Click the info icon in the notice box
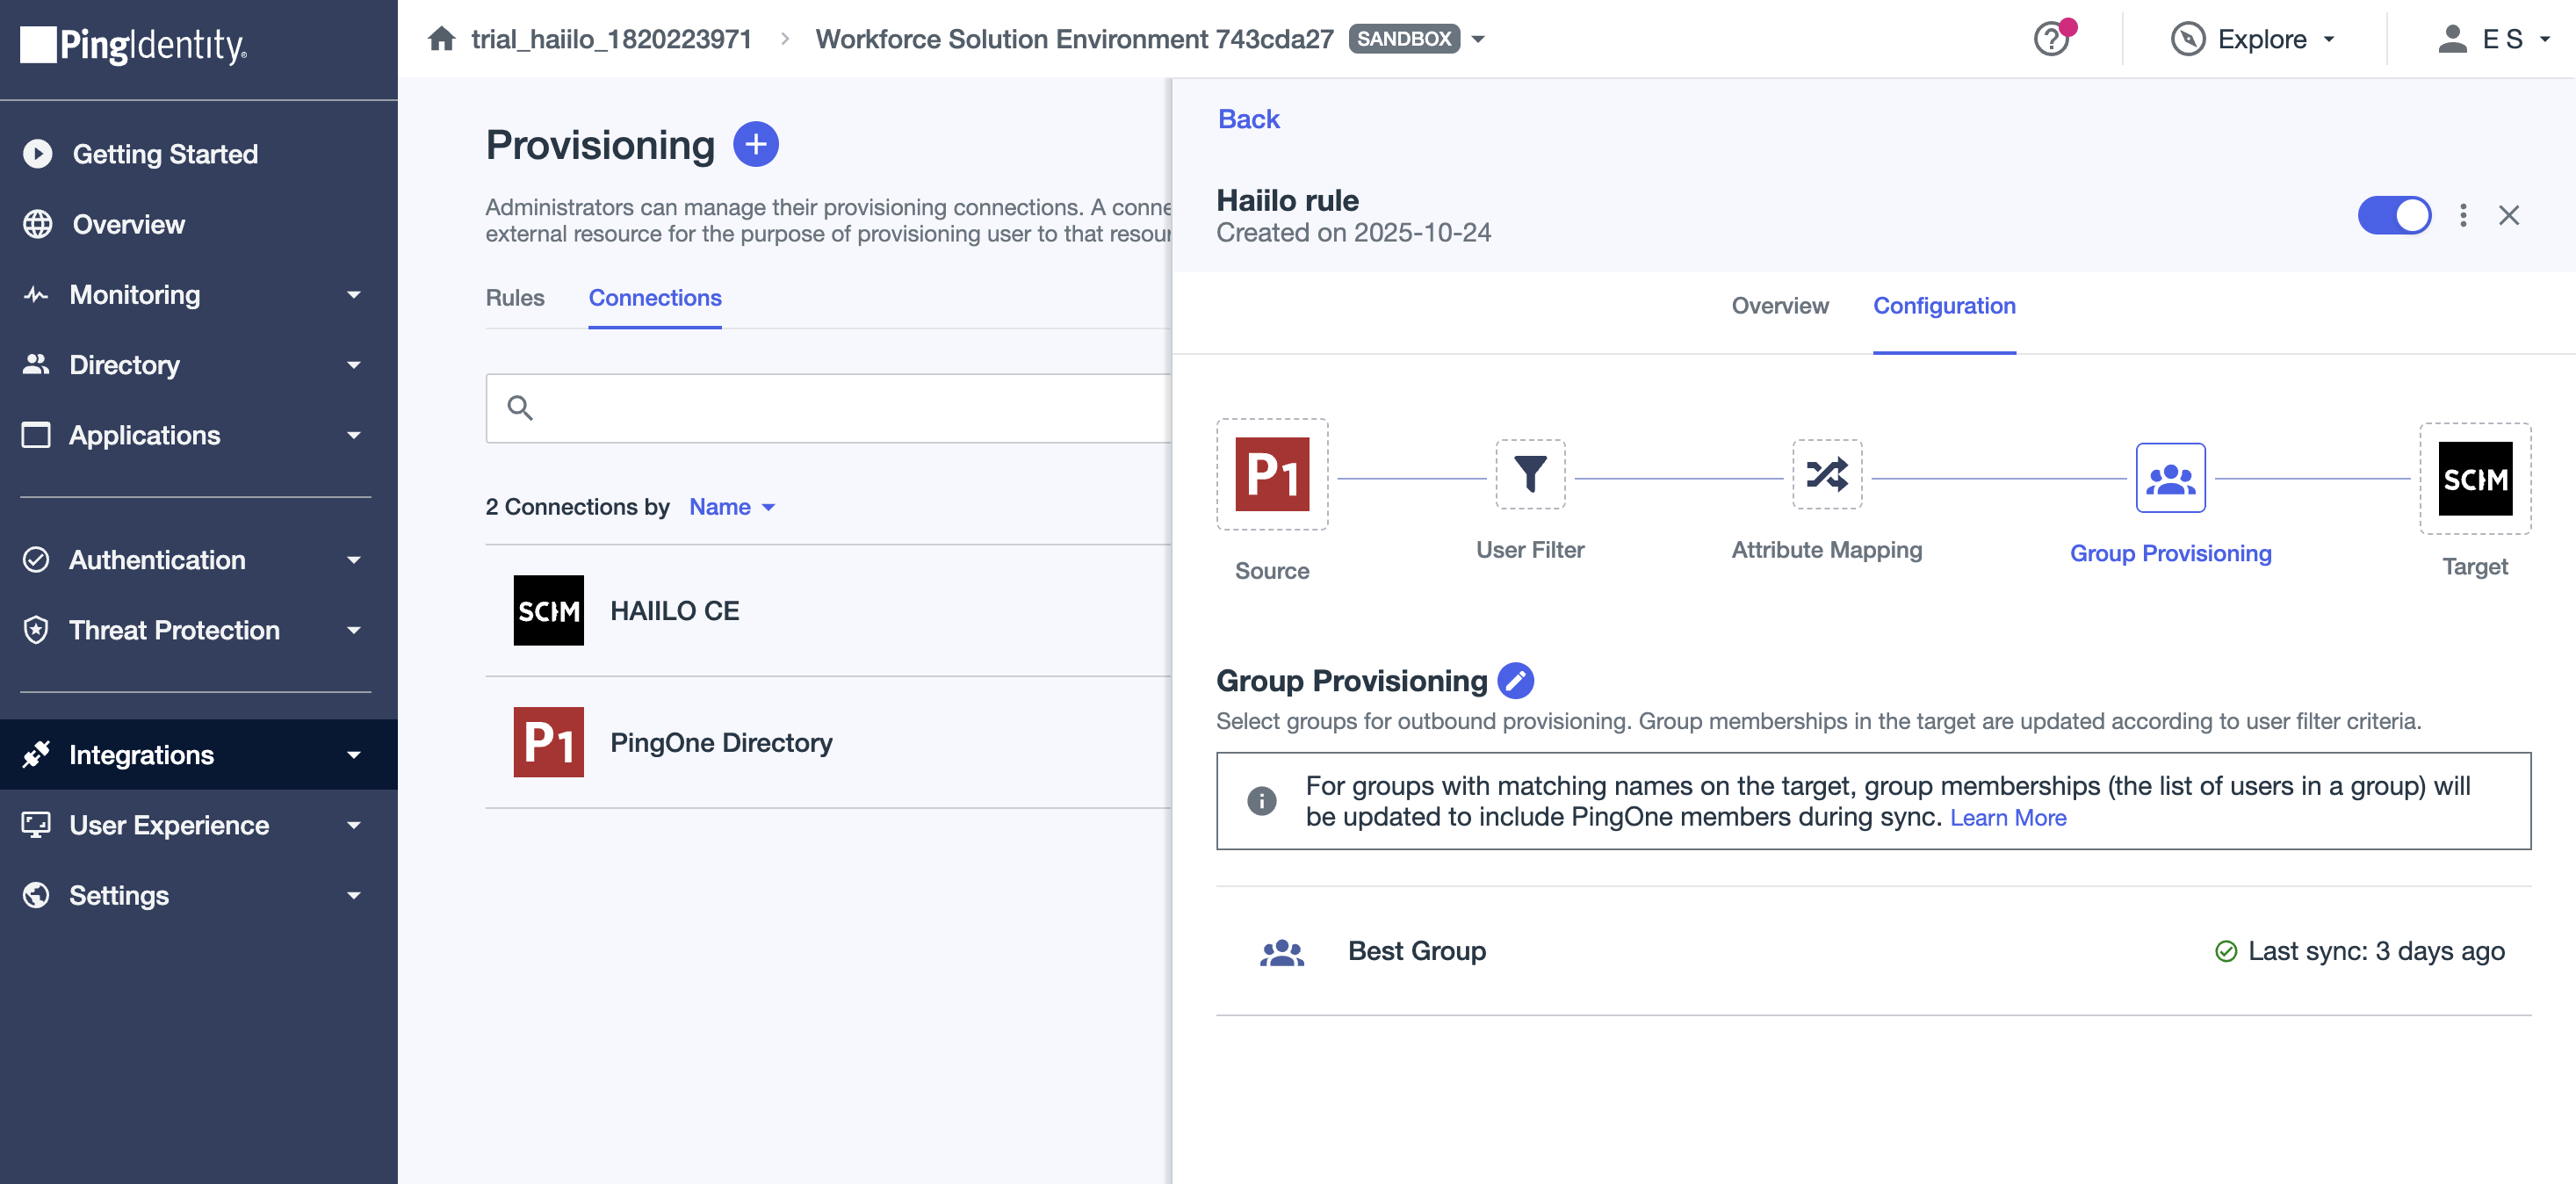The image size is (2576, 1184). click(x=1262, y=801)
